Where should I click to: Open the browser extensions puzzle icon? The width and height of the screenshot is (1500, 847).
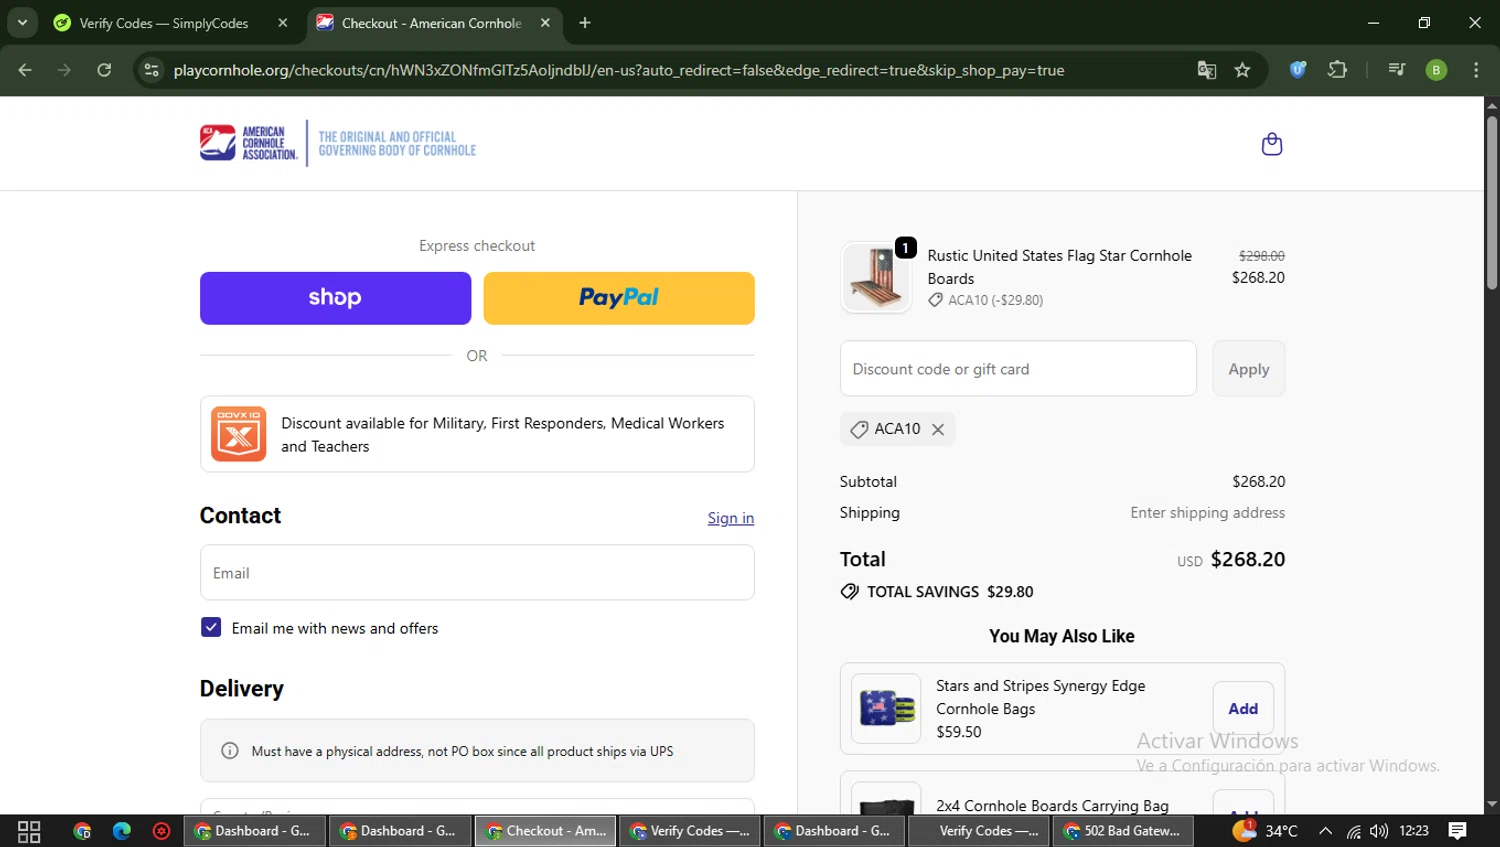1337,70
